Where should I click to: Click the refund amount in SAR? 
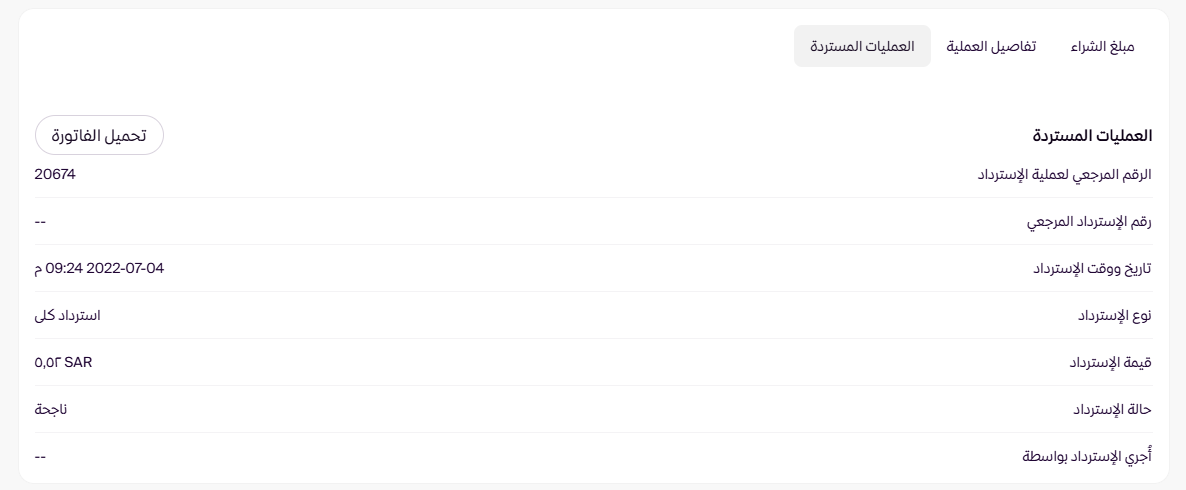[x=63, y=362]
